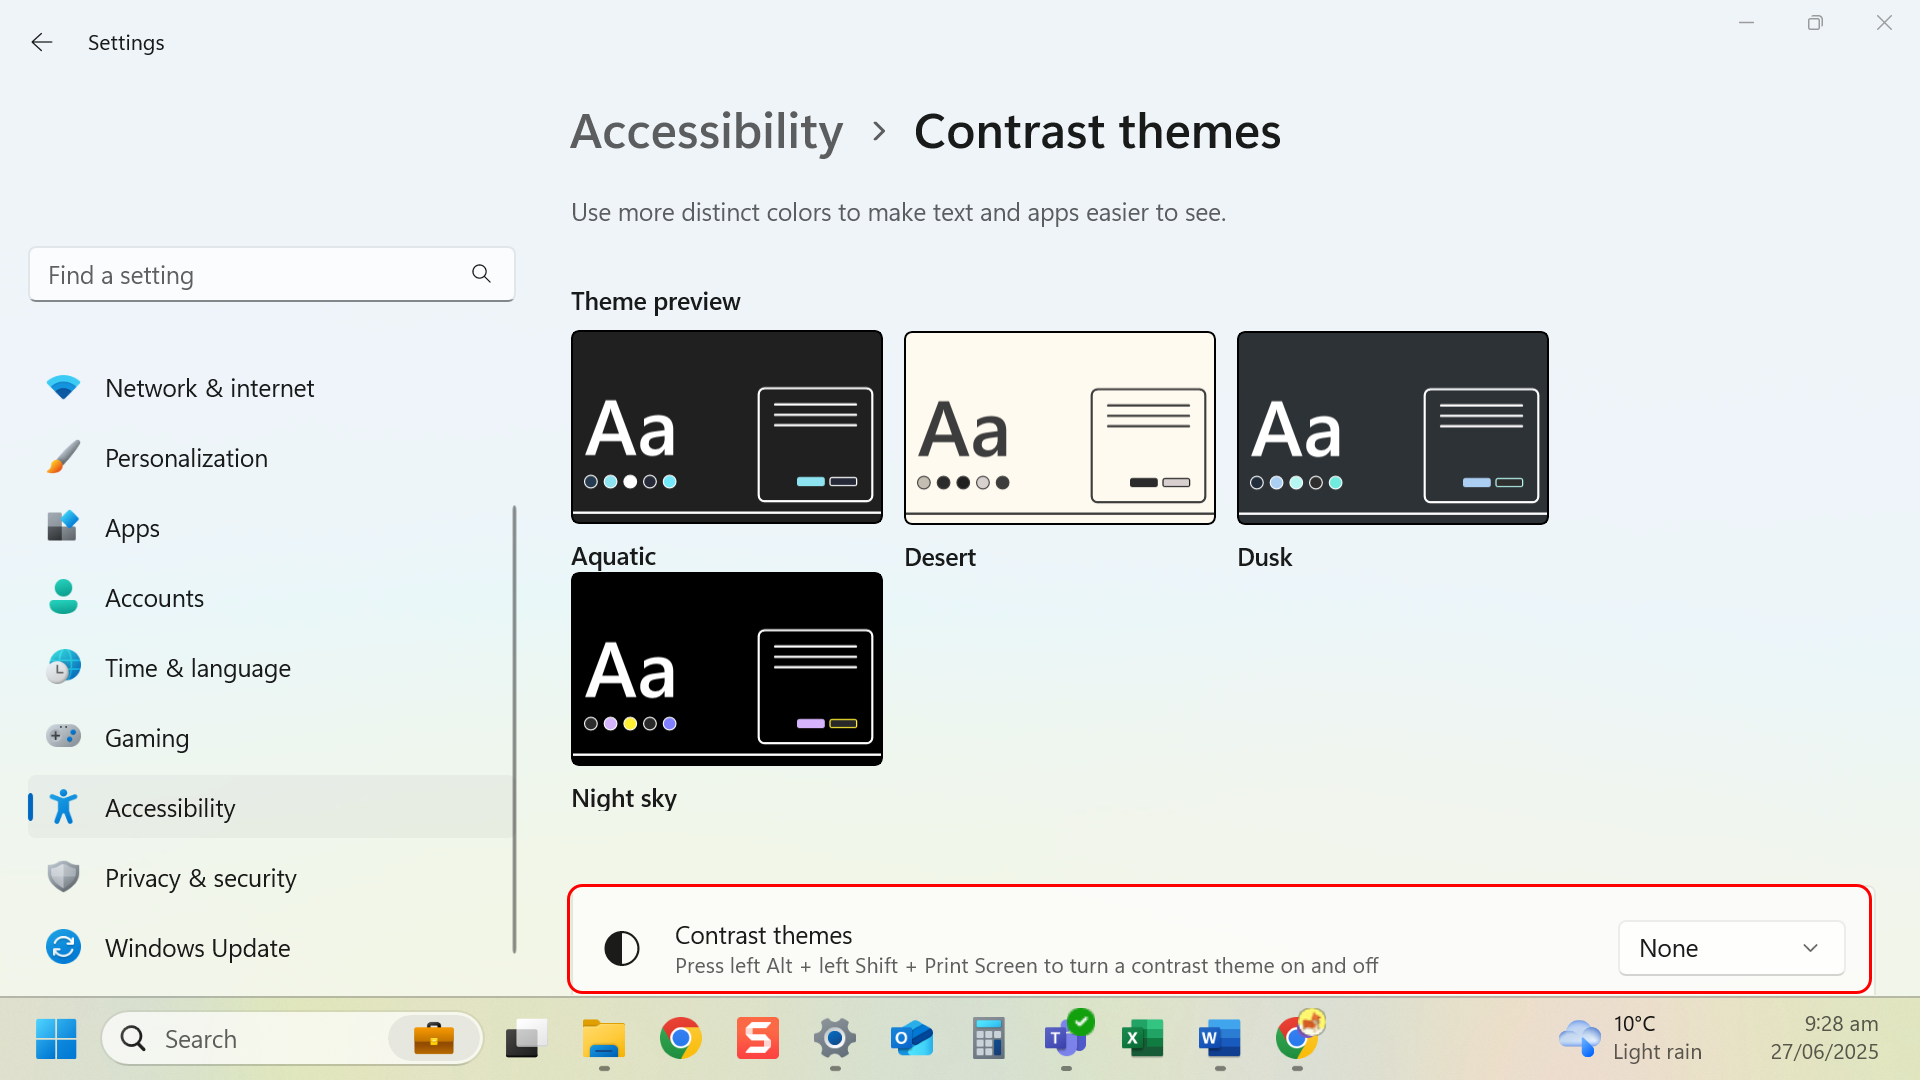Click the Privacy & security shield icon
This screenshot has width=1920, height=1080.
pos(63,877)
